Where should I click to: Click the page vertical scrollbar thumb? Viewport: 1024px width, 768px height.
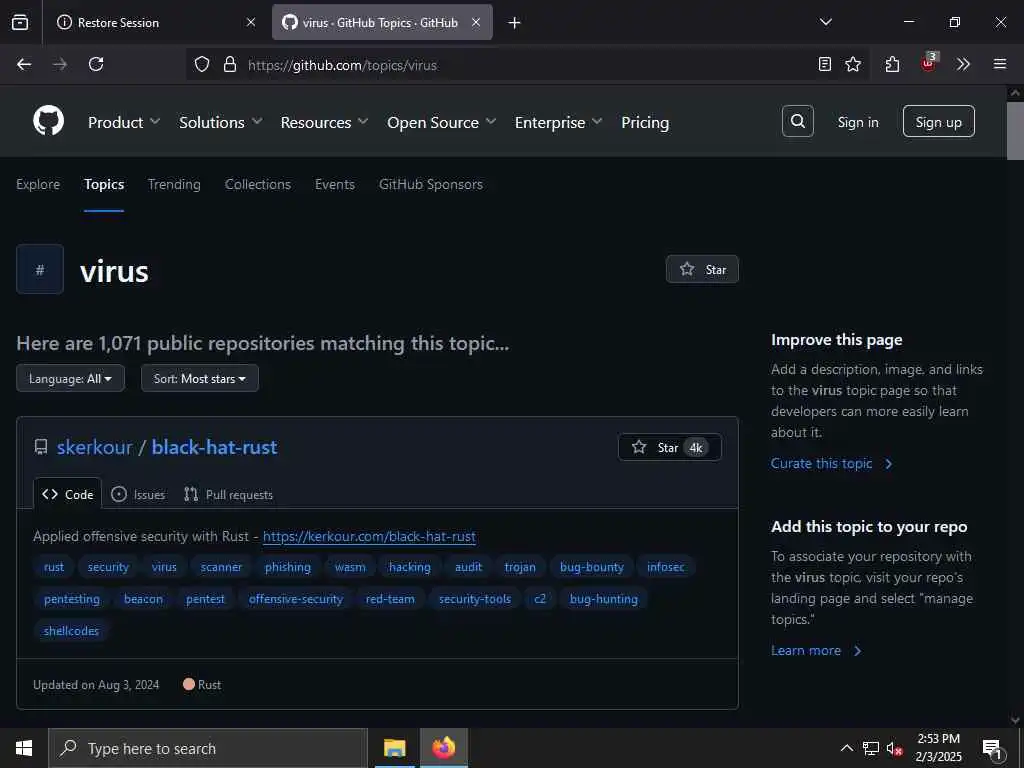coord(1015,130)
